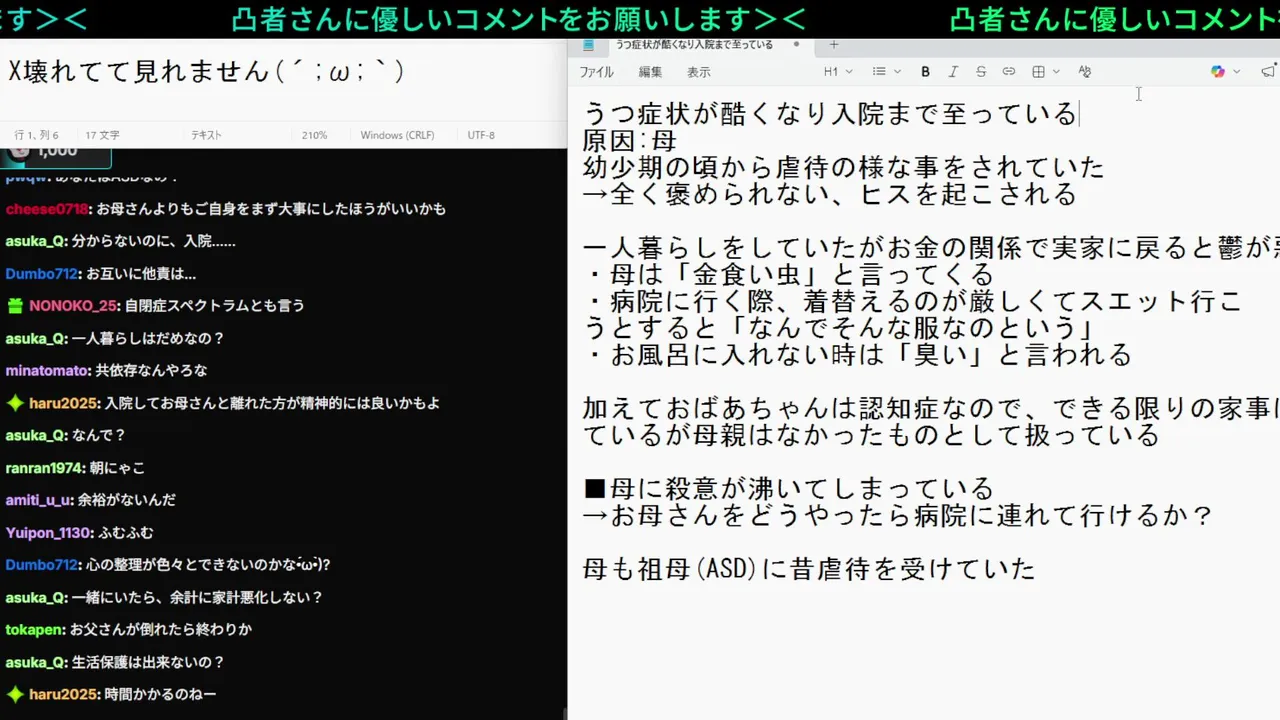Screen dimensions: 1280x720
Task: Click the 17 文字 character count
Action: pyautogui.click(x=102, y=135)
